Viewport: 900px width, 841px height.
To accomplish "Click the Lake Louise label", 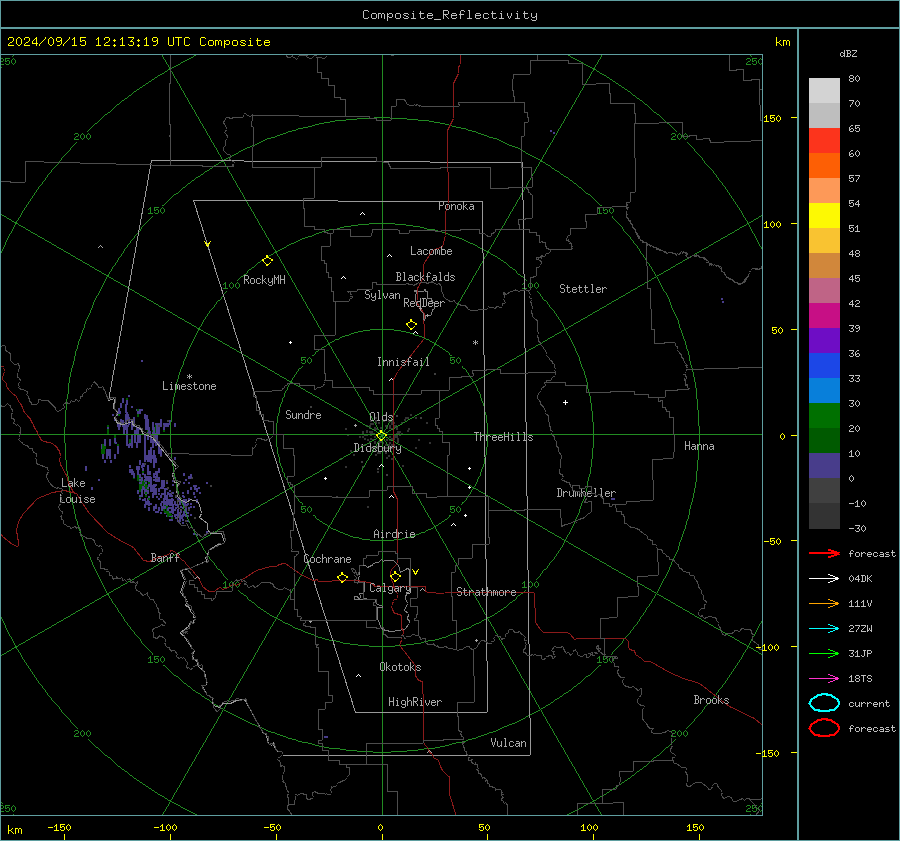I will pos(77,491).
